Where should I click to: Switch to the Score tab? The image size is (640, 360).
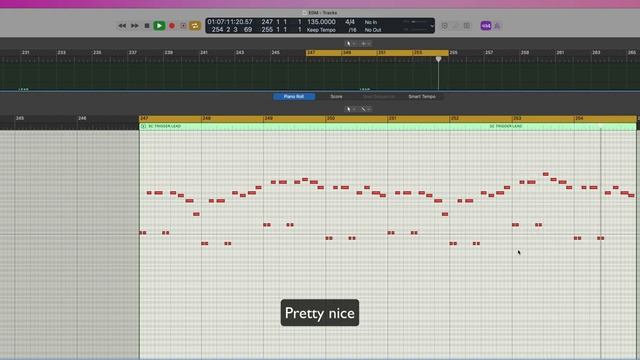pos(336,97)
